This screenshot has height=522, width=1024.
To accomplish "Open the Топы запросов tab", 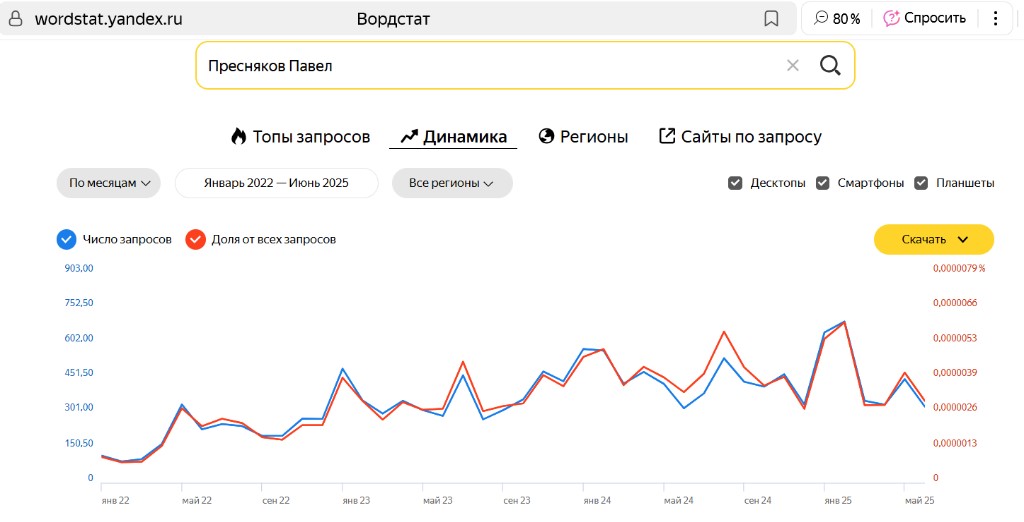I will pyautogui.click(x=300, y=137).
